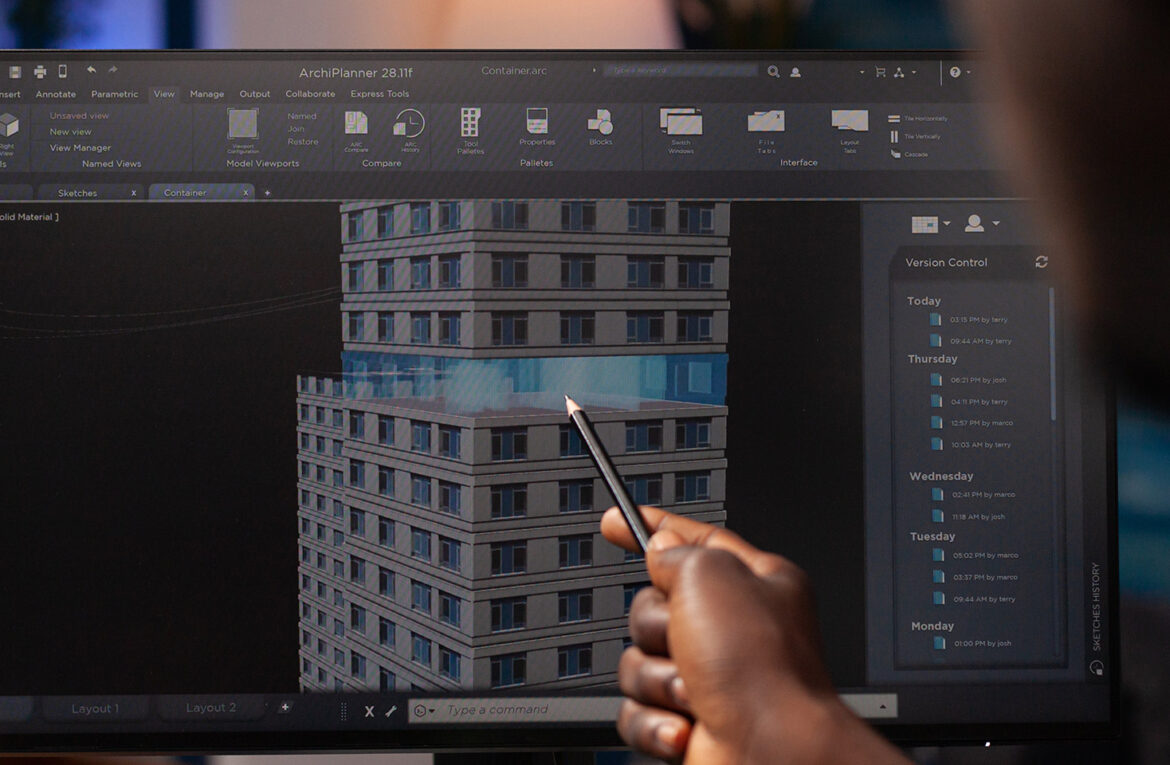1170x765 pixels.
Task: Click the person icon above Version Control
Action: click(x=974, y=223)
